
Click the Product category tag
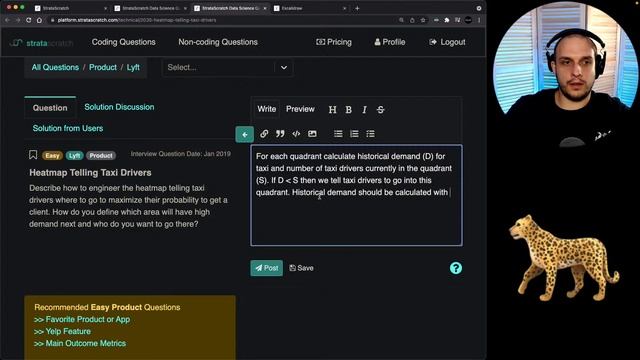pyautogui.click(x=101, y=156)
